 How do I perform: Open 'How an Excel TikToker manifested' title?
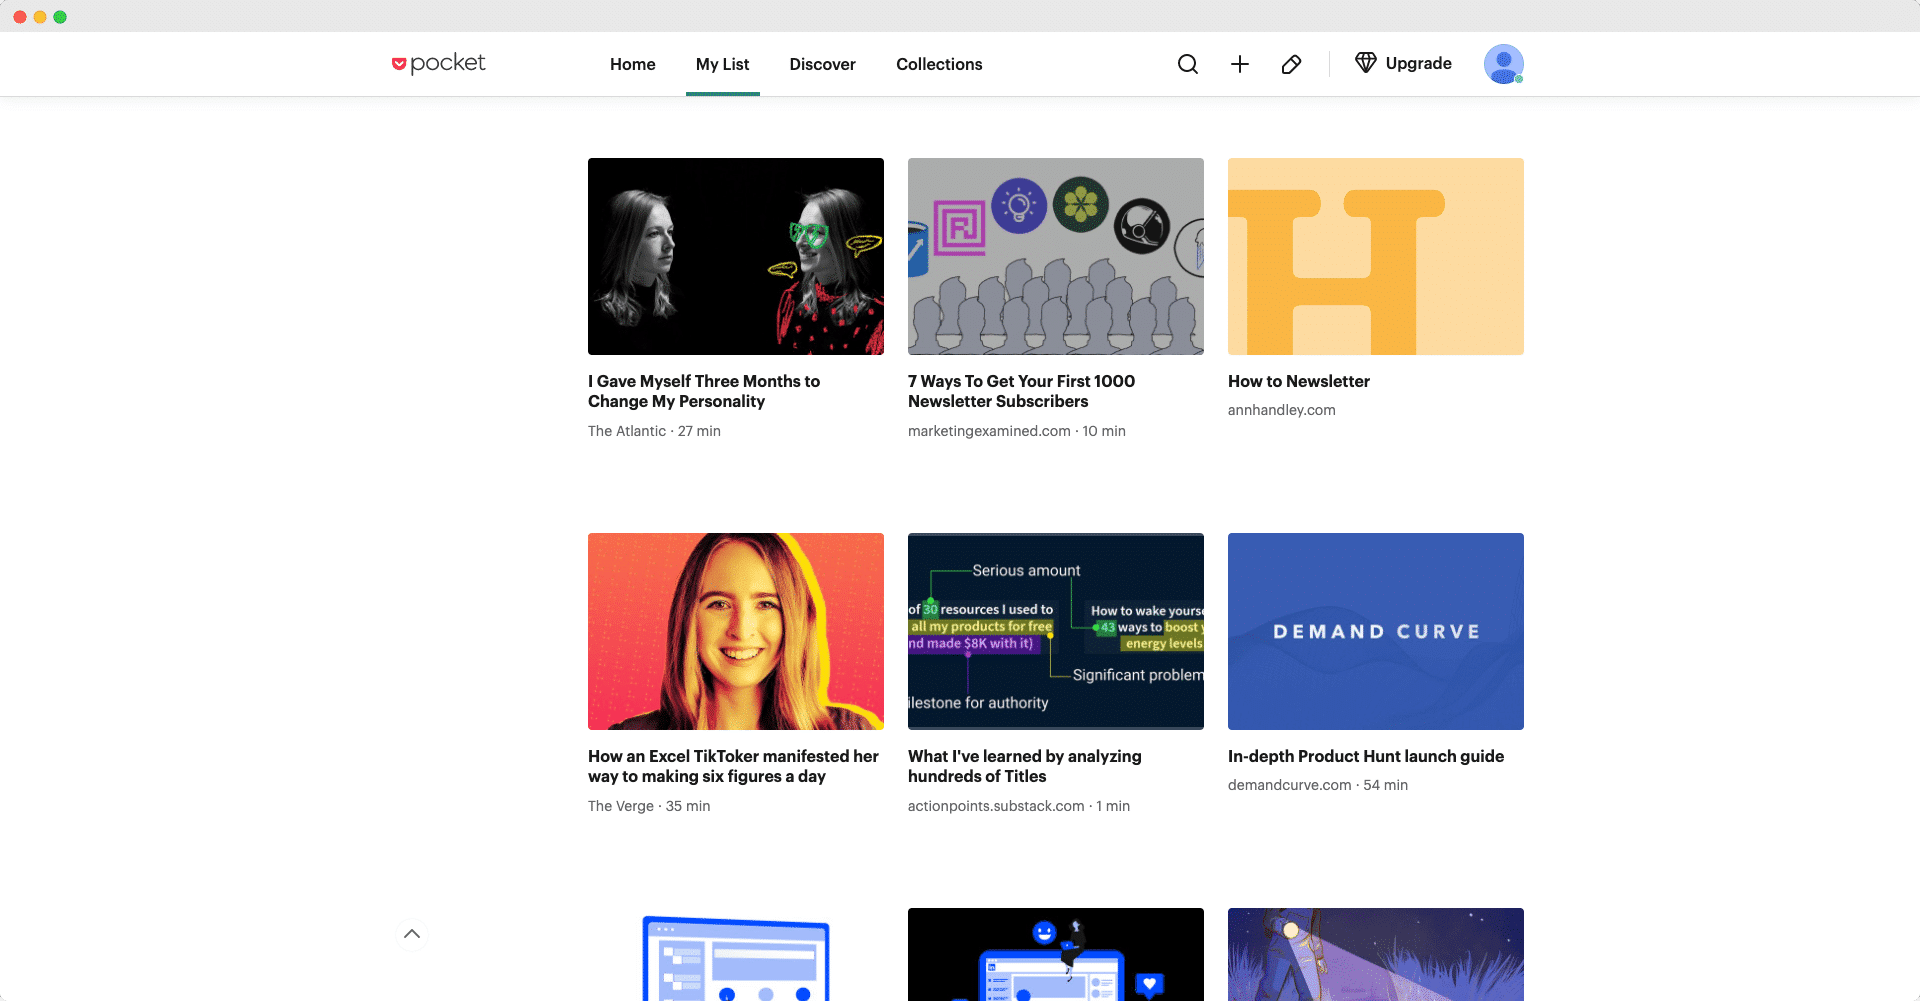pos(733,766)
